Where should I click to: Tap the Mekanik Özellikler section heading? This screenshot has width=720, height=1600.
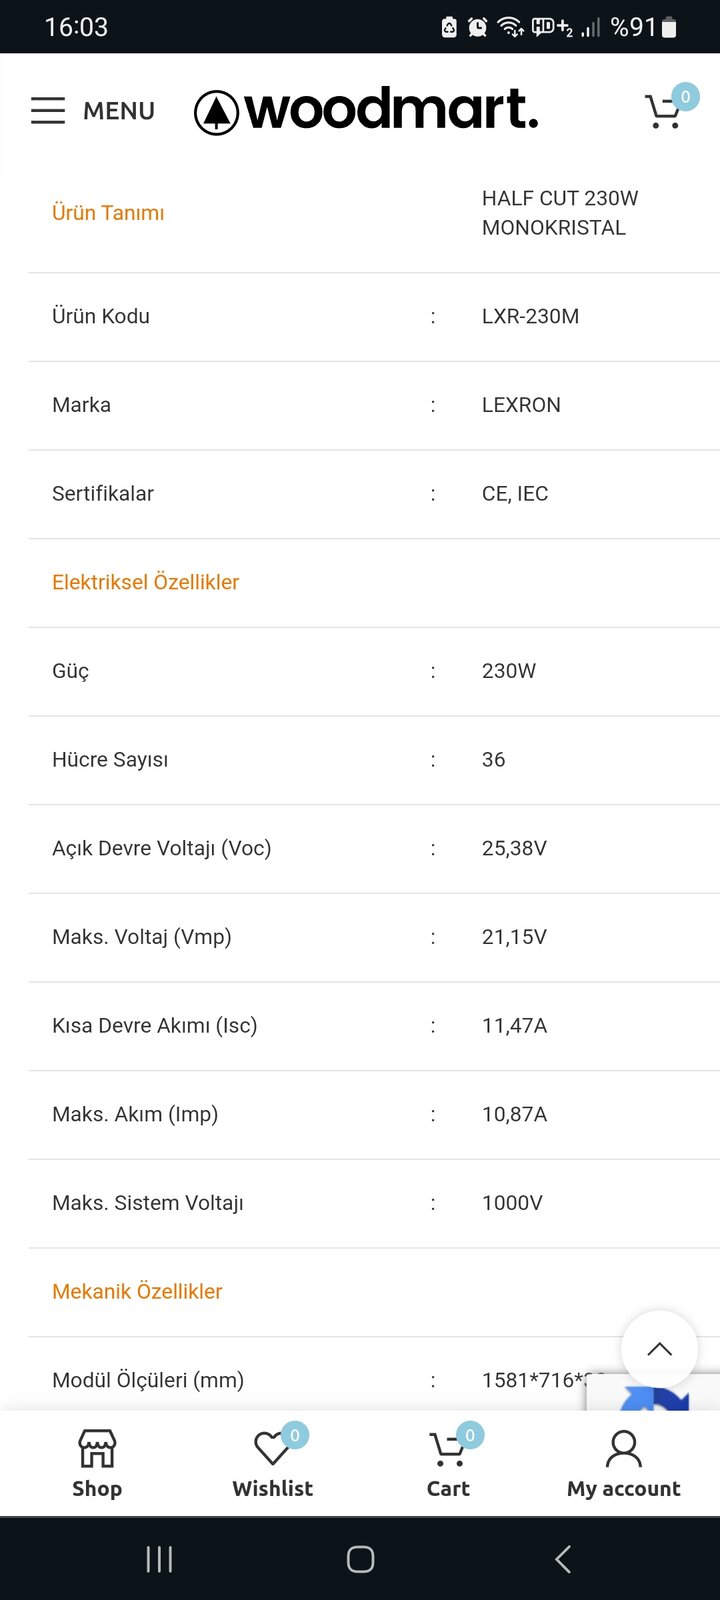[x=137, y=1291]
